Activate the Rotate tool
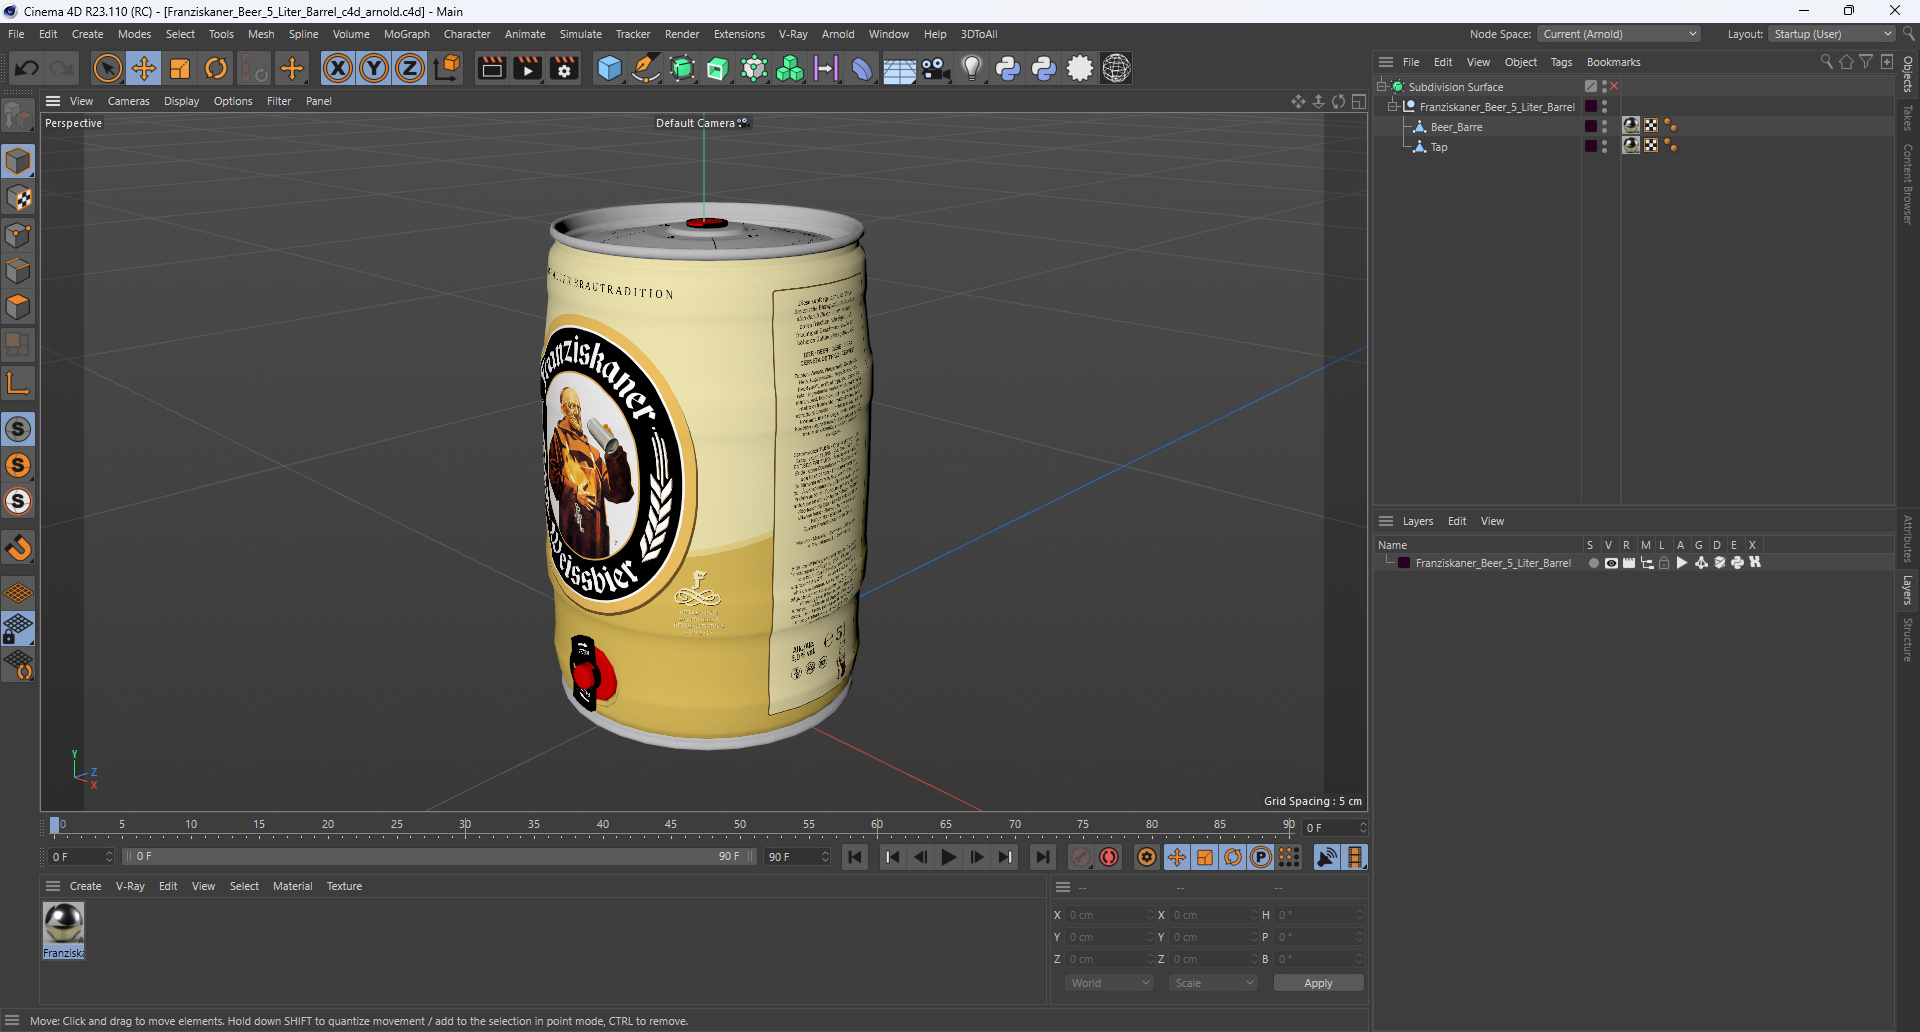This screenshot has height=1032, width=1920. point(216,68)
